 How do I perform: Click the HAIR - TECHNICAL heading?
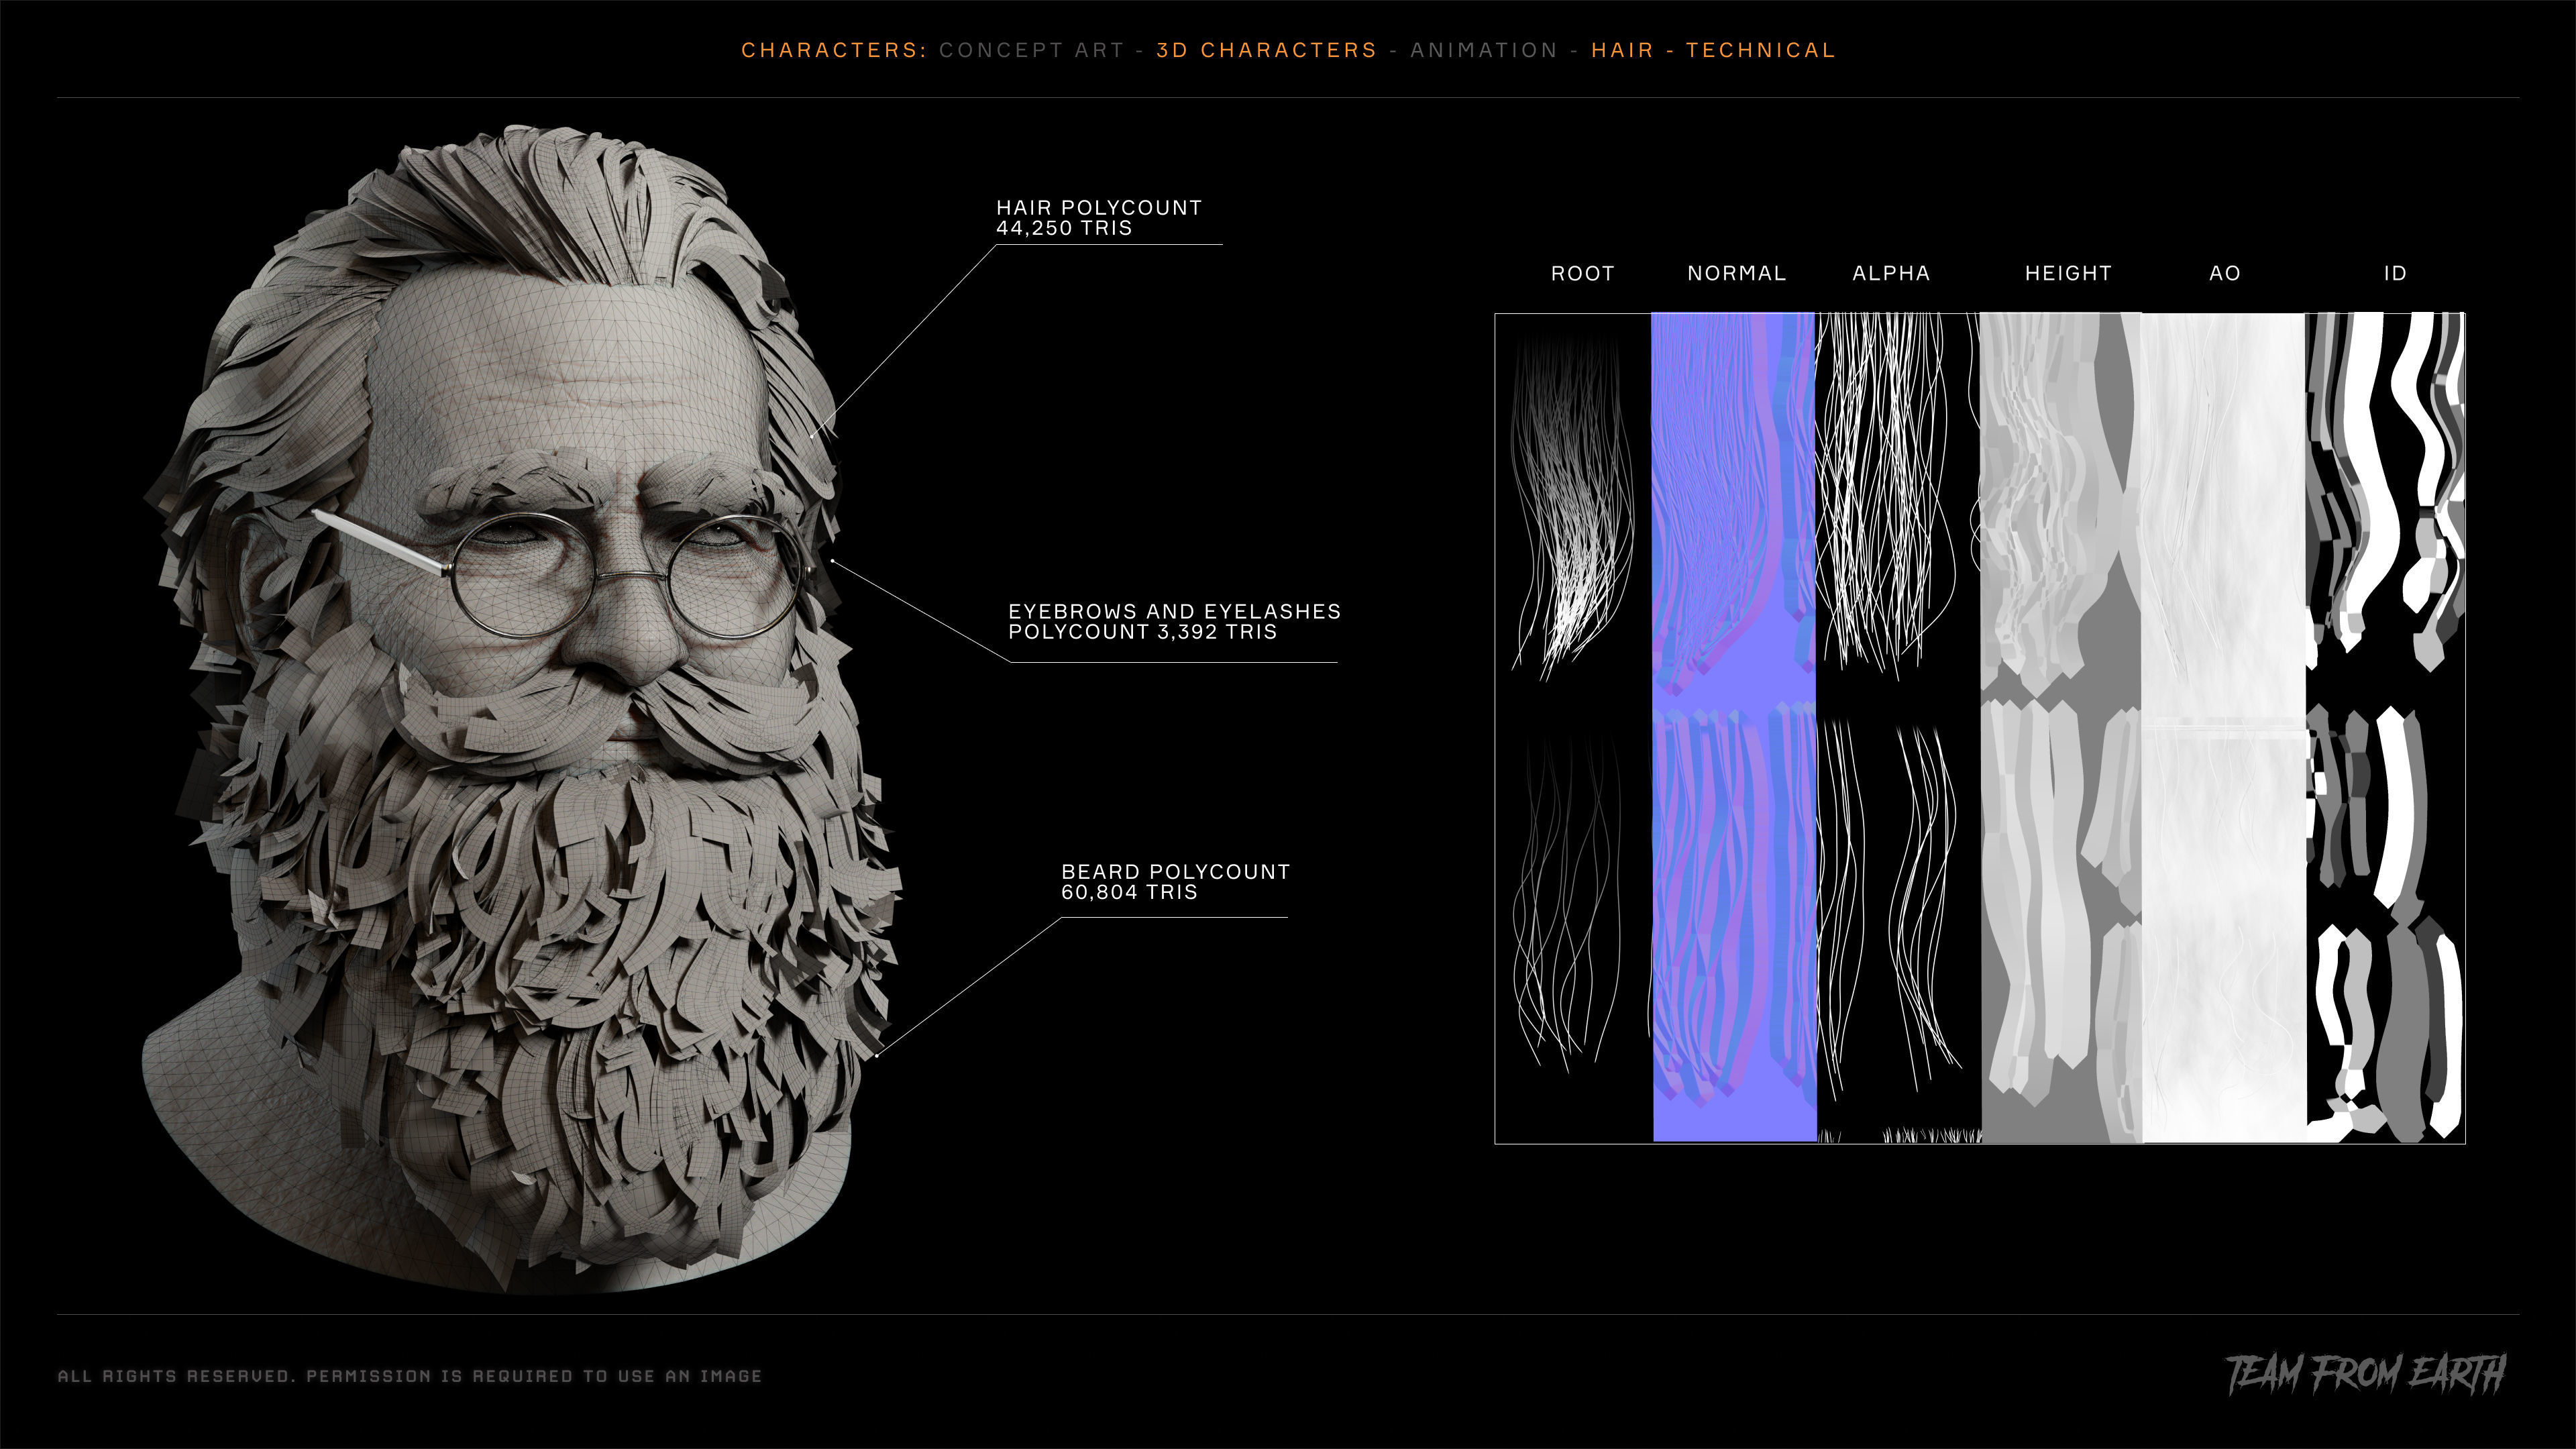point(1713,50)
